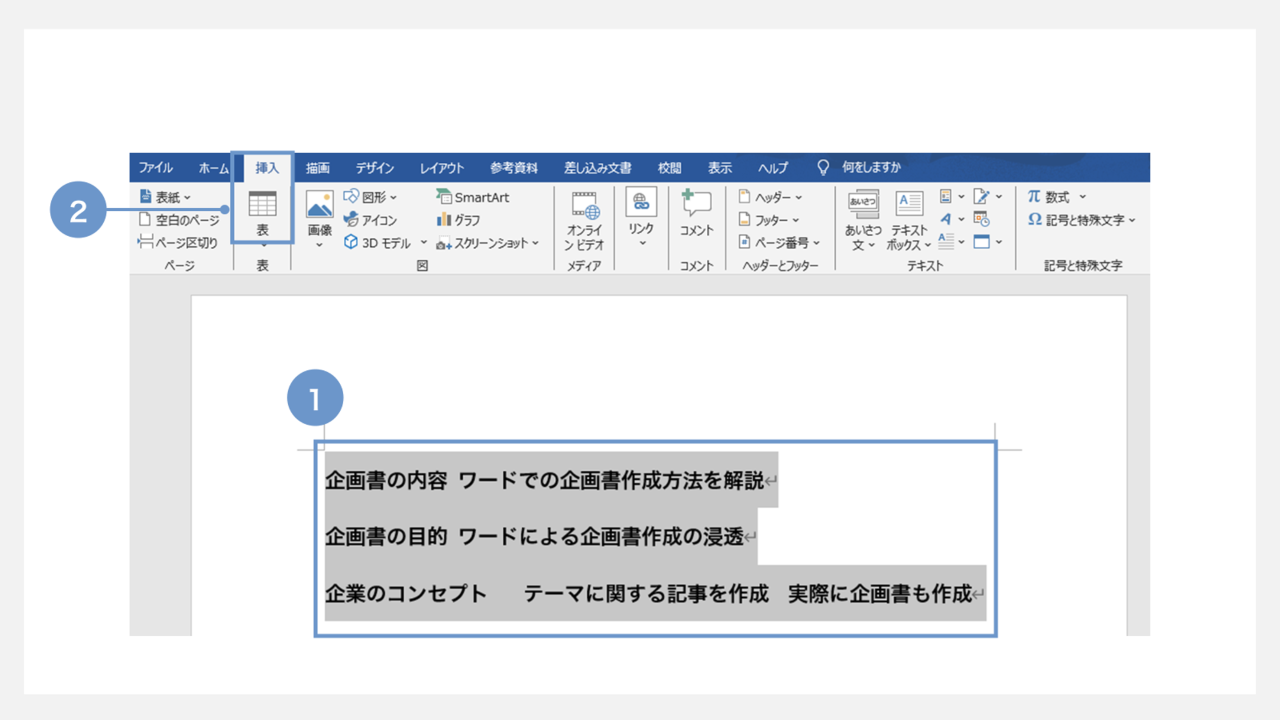Click the lightbulb 何をしますか search
Screen dimensions: 1280x720
point(860,167)
